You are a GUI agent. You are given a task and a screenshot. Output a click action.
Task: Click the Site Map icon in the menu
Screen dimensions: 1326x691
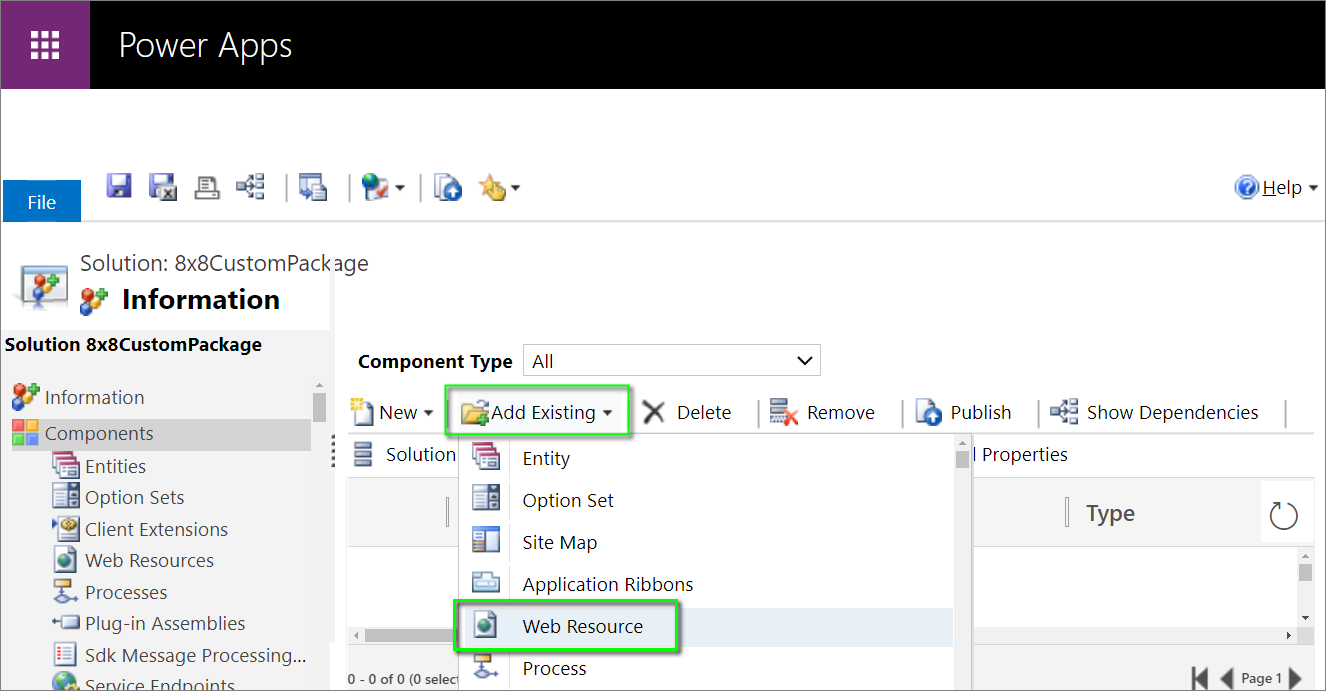click(x=486, y=541)
